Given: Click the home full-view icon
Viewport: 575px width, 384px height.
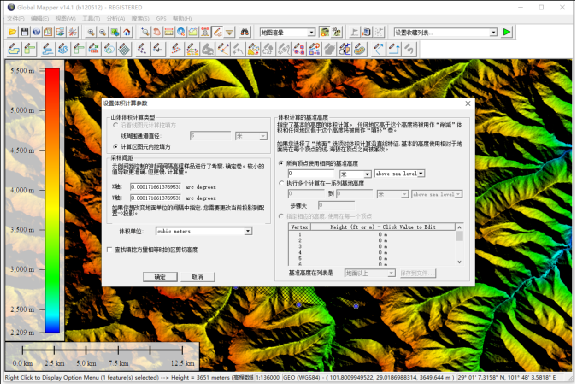Looking at the screenshot, I should tap(127, 32).
